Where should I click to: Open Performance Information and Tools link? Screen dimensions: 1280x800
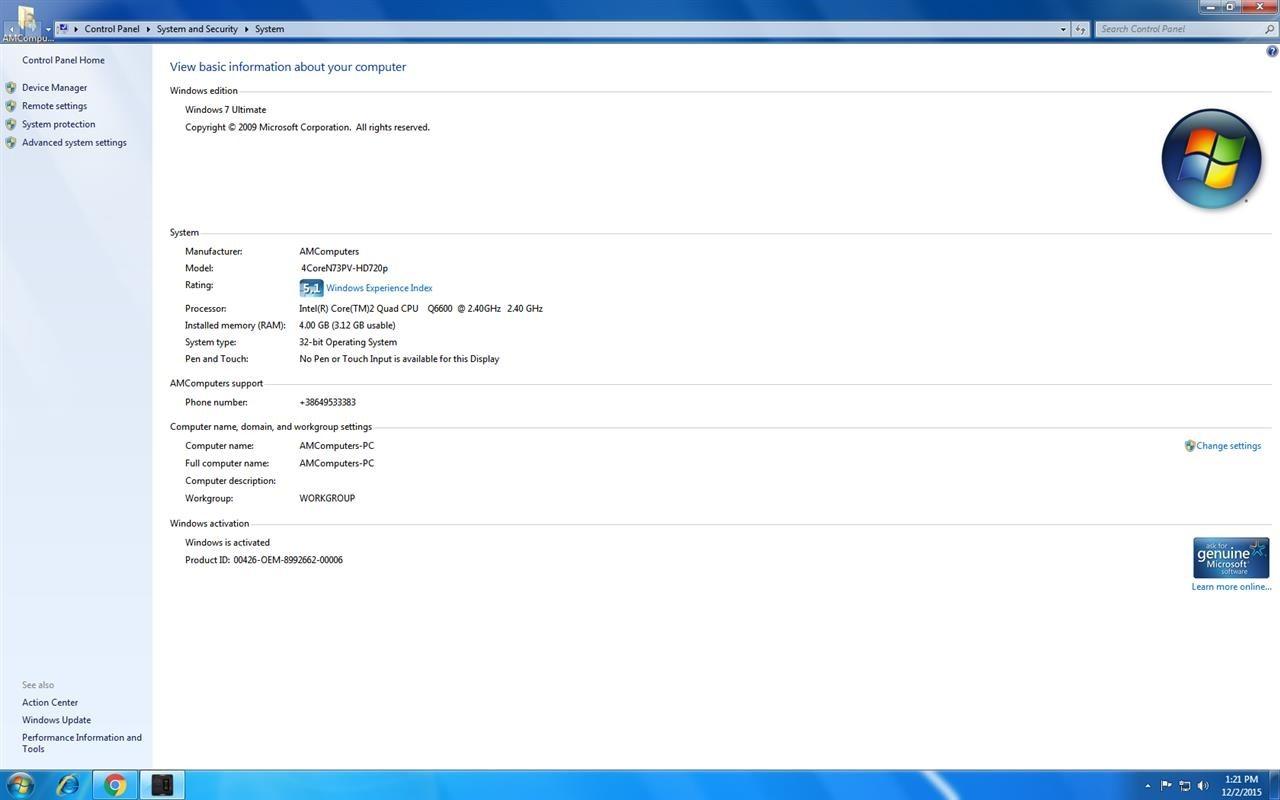point(82,743)
